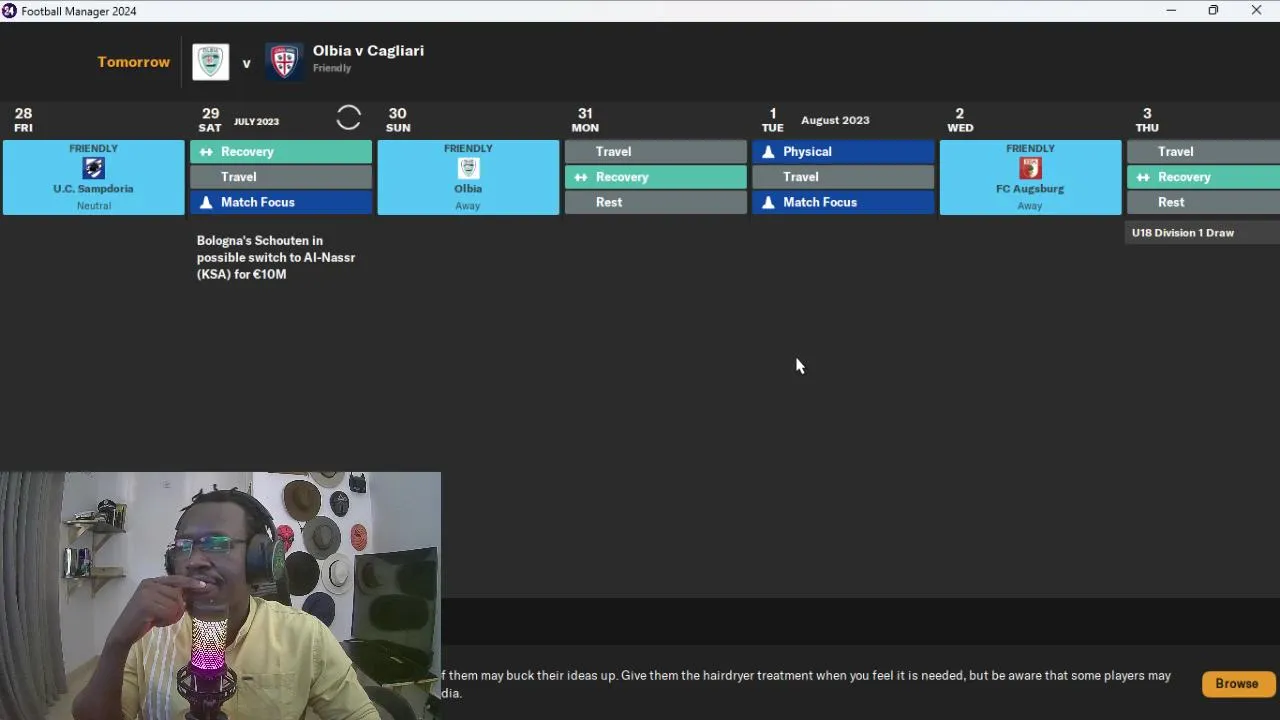1280x720 pixels.
Task: Click the Browse button
Action: [1237, 684]
